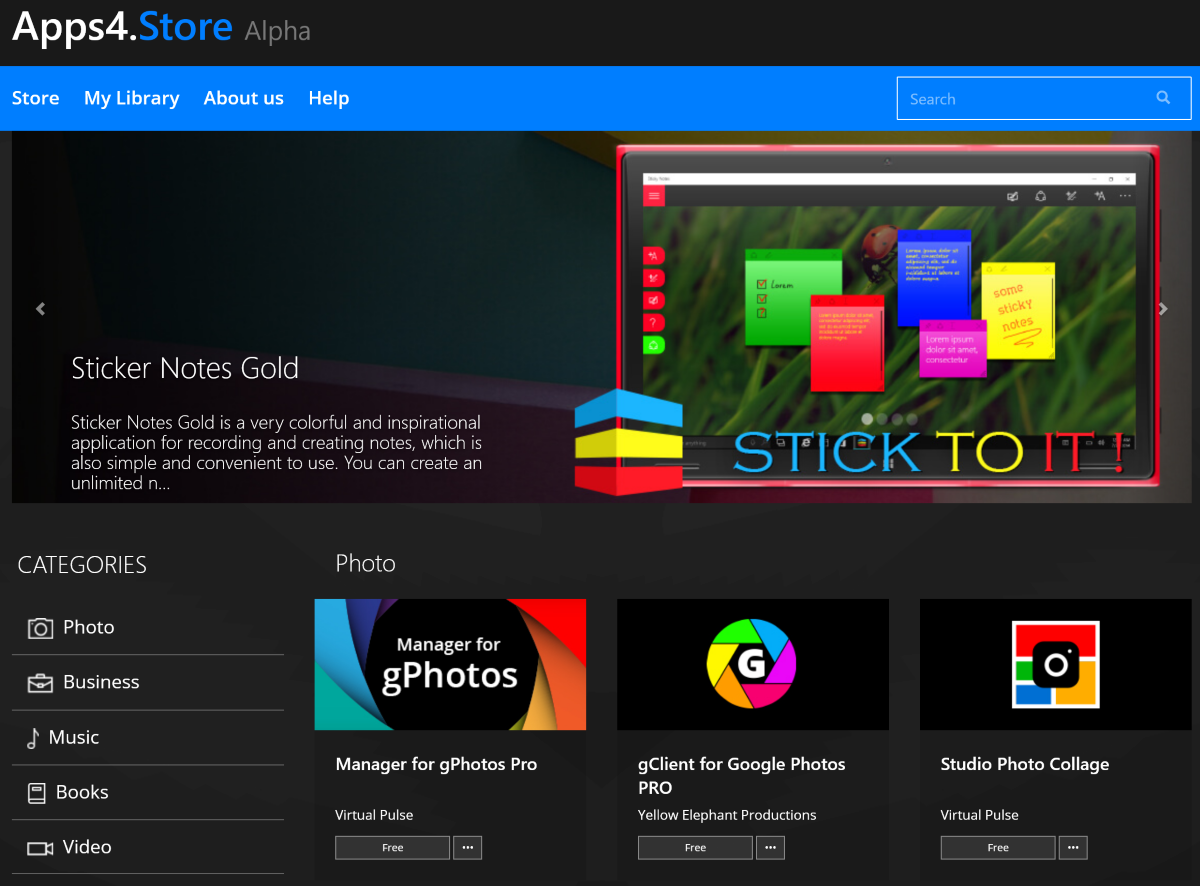This screenshot has height=886, width=1200.
Task: Open more options for gClient for Google Photos
Action: coord(770,848)
